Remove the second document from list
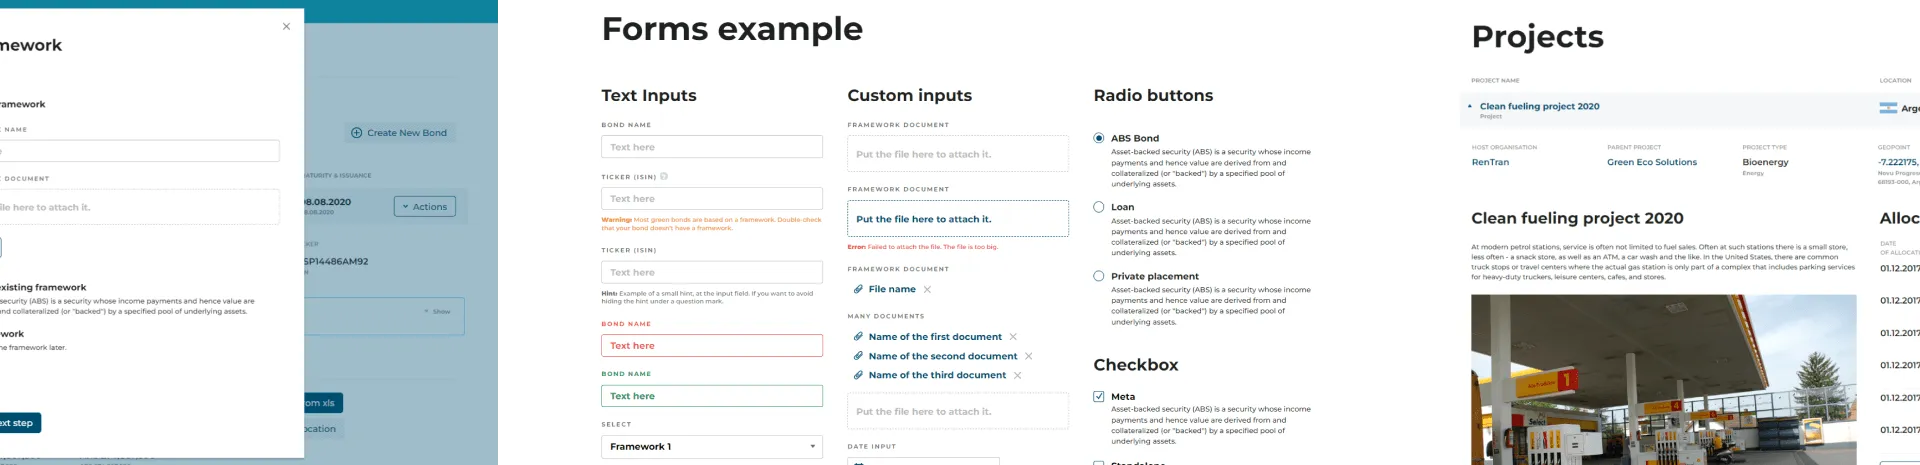This screenshot has width=1920, height=465. point(1028,356)
